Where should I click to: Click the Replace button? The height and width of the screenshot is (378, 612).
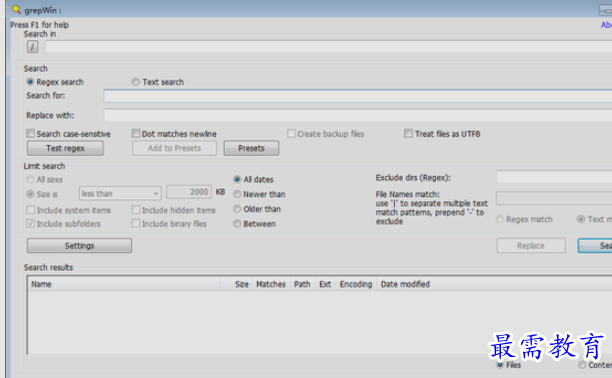coord(531,246)
